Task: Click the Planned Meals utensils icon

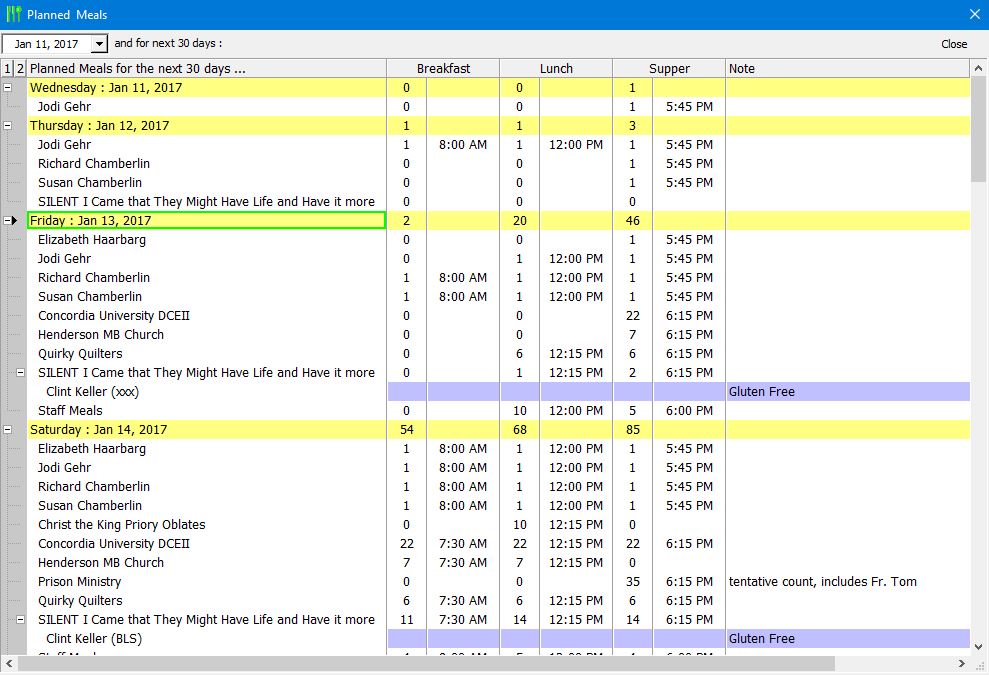Action: coord(13,14)
